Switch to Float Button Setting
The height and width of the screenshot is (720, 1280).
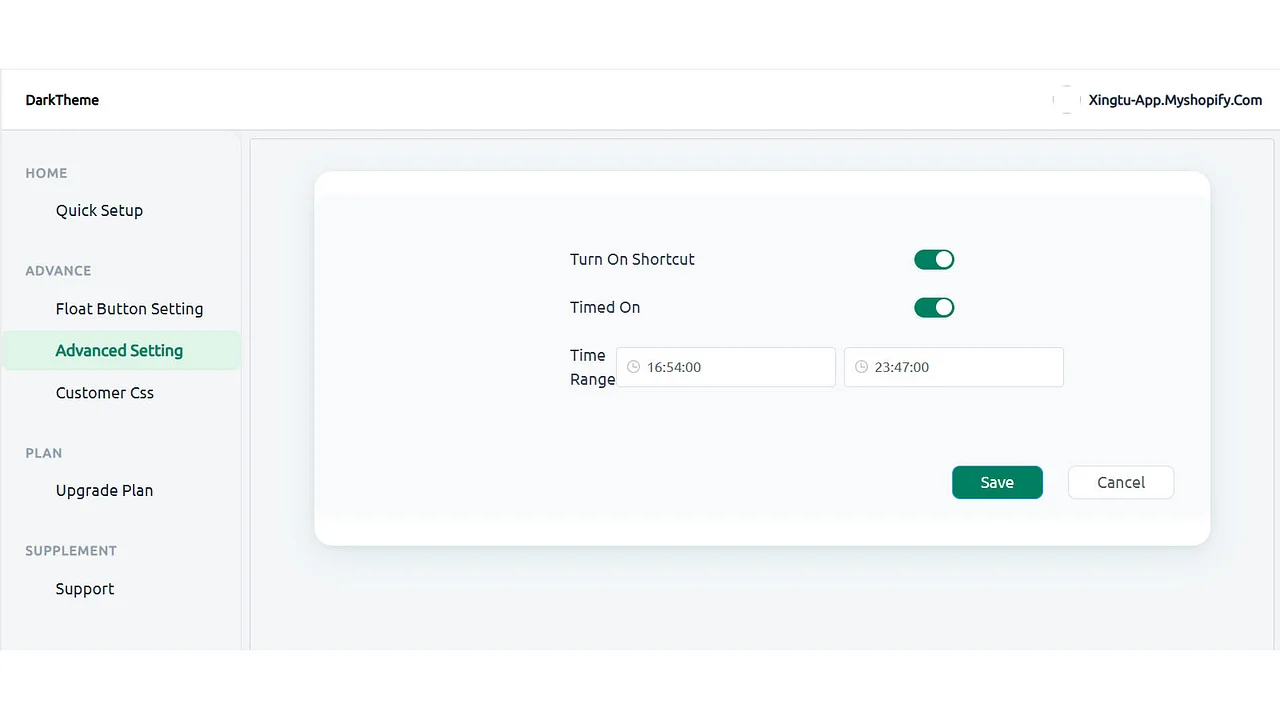pos(129,309)
